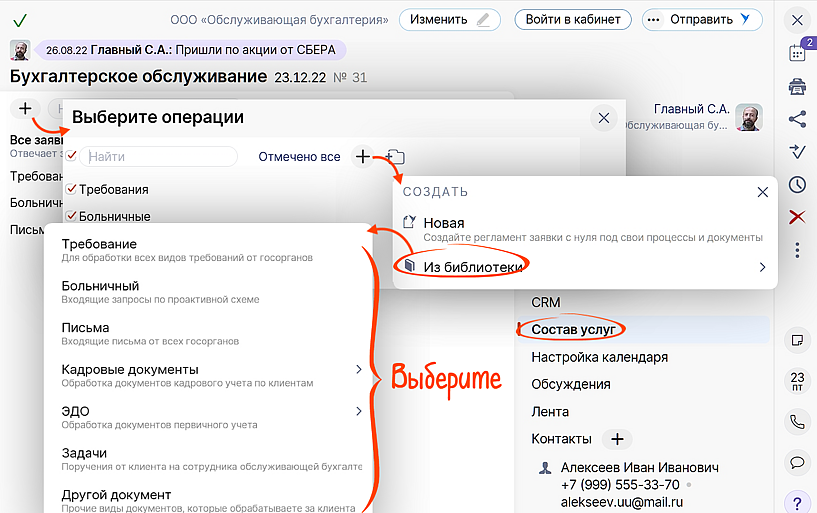Open the calendar icon with badge 2
Image resolution: width=817 pixels, height=513 pixels.
tap(797, 53)
